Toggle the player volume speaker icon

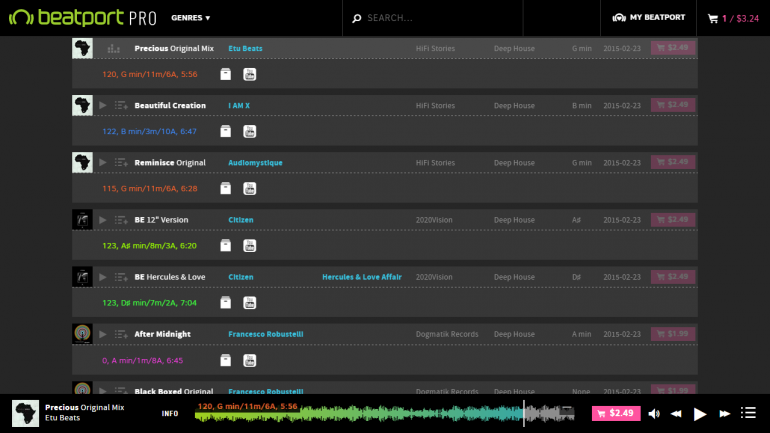point(654,413)
